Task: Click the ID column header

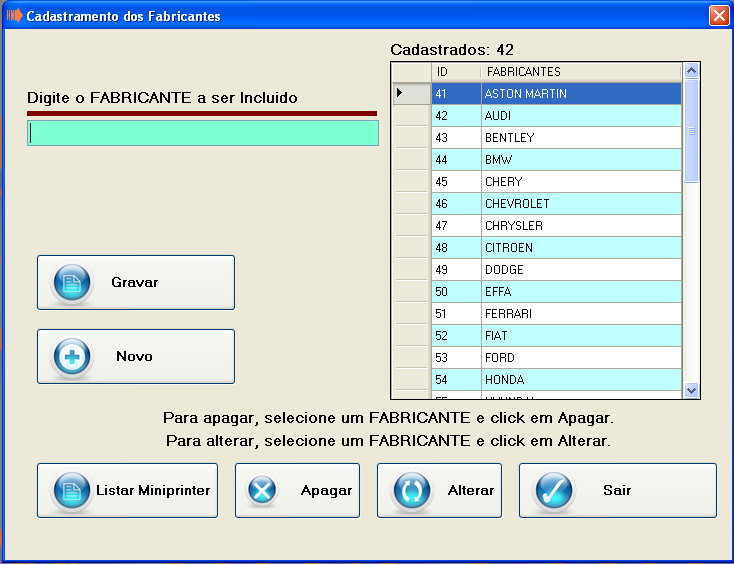Action: [456, 72]
